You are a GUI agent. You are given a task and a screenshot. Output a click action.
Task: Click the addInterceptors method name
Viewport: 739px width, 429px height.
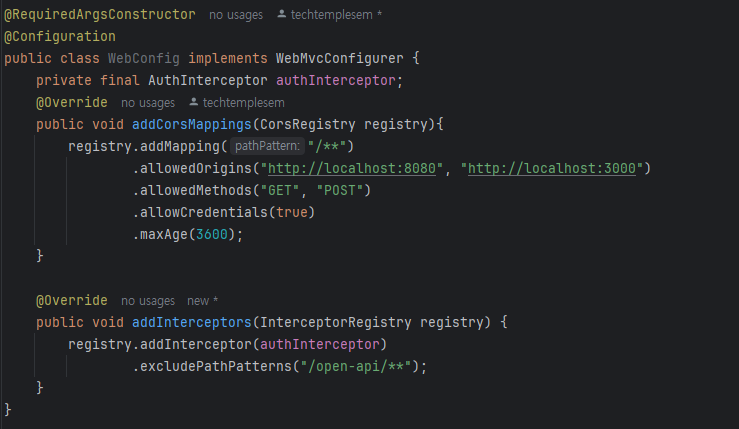(x=191, y=322)
